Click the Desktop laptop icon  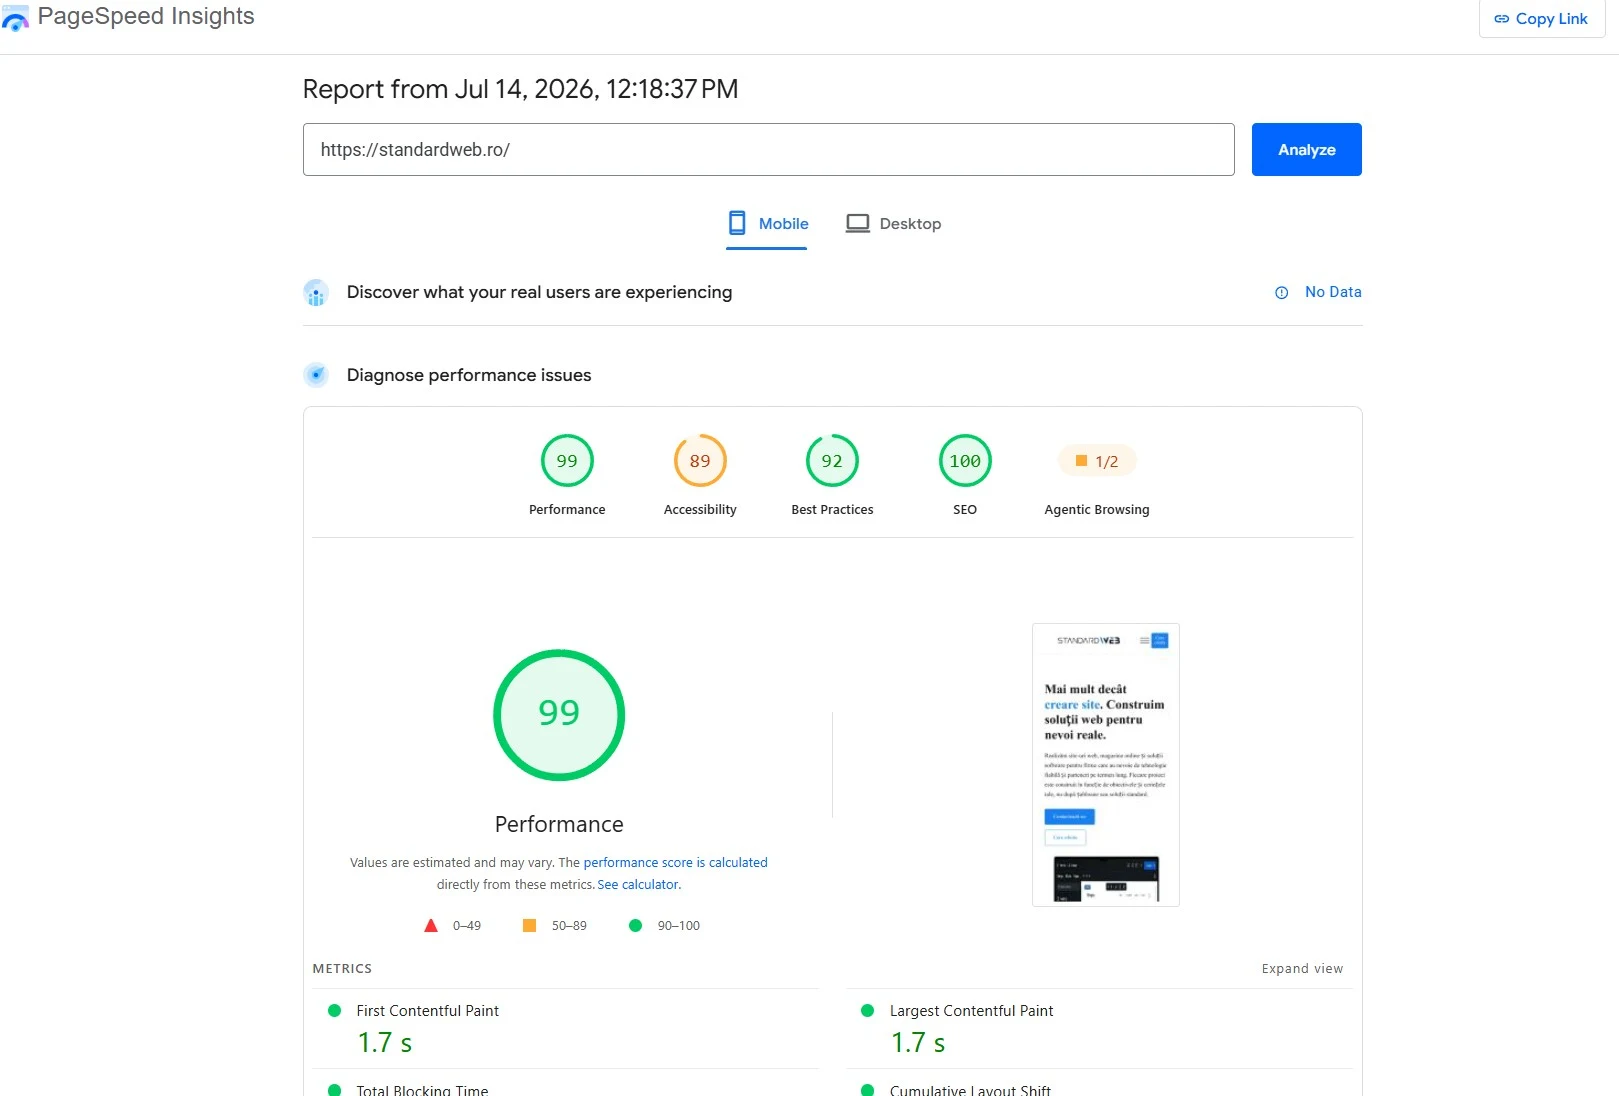(x=857, y=224)
